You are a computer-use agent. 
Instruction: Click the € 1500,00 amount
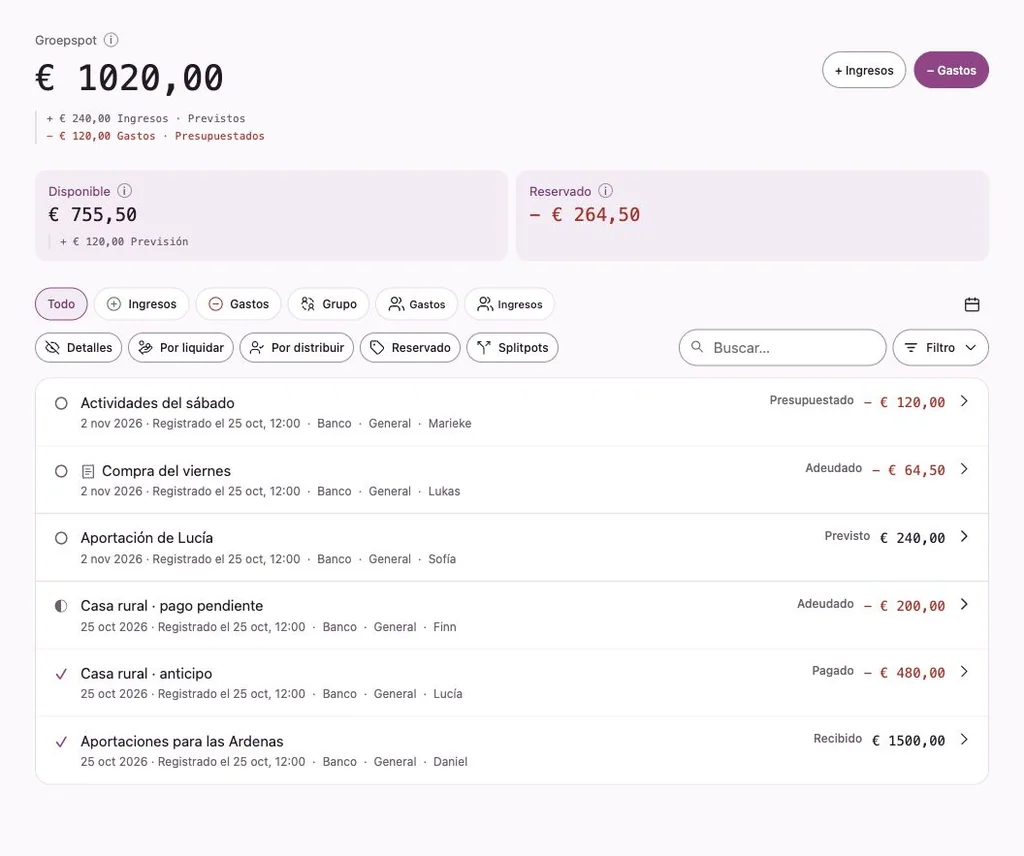point(908,740)
